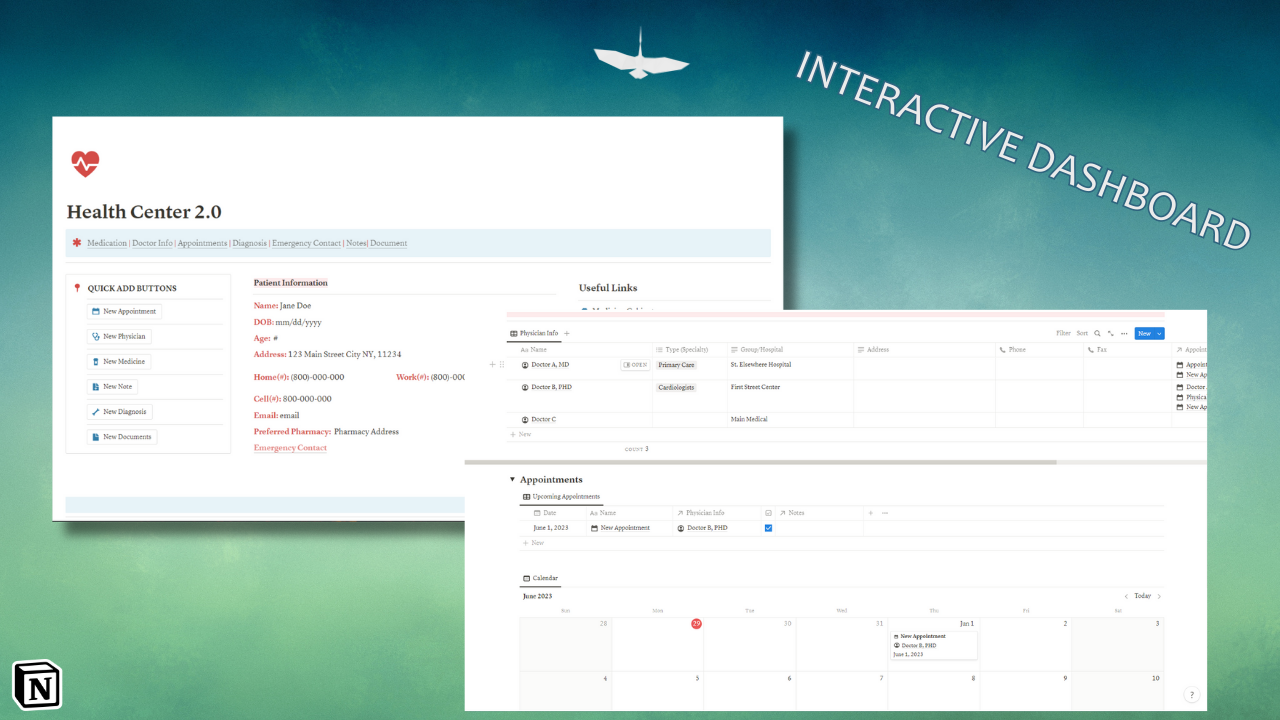
Task: Click the Filter option in the Physician Info toolbar
Action: [x=1063, y=333]
